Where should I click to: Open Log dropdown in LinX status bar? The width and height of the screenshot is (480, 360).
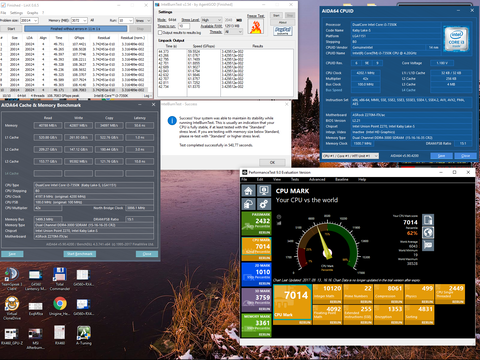pyautogui.click(x=148, y=96)
